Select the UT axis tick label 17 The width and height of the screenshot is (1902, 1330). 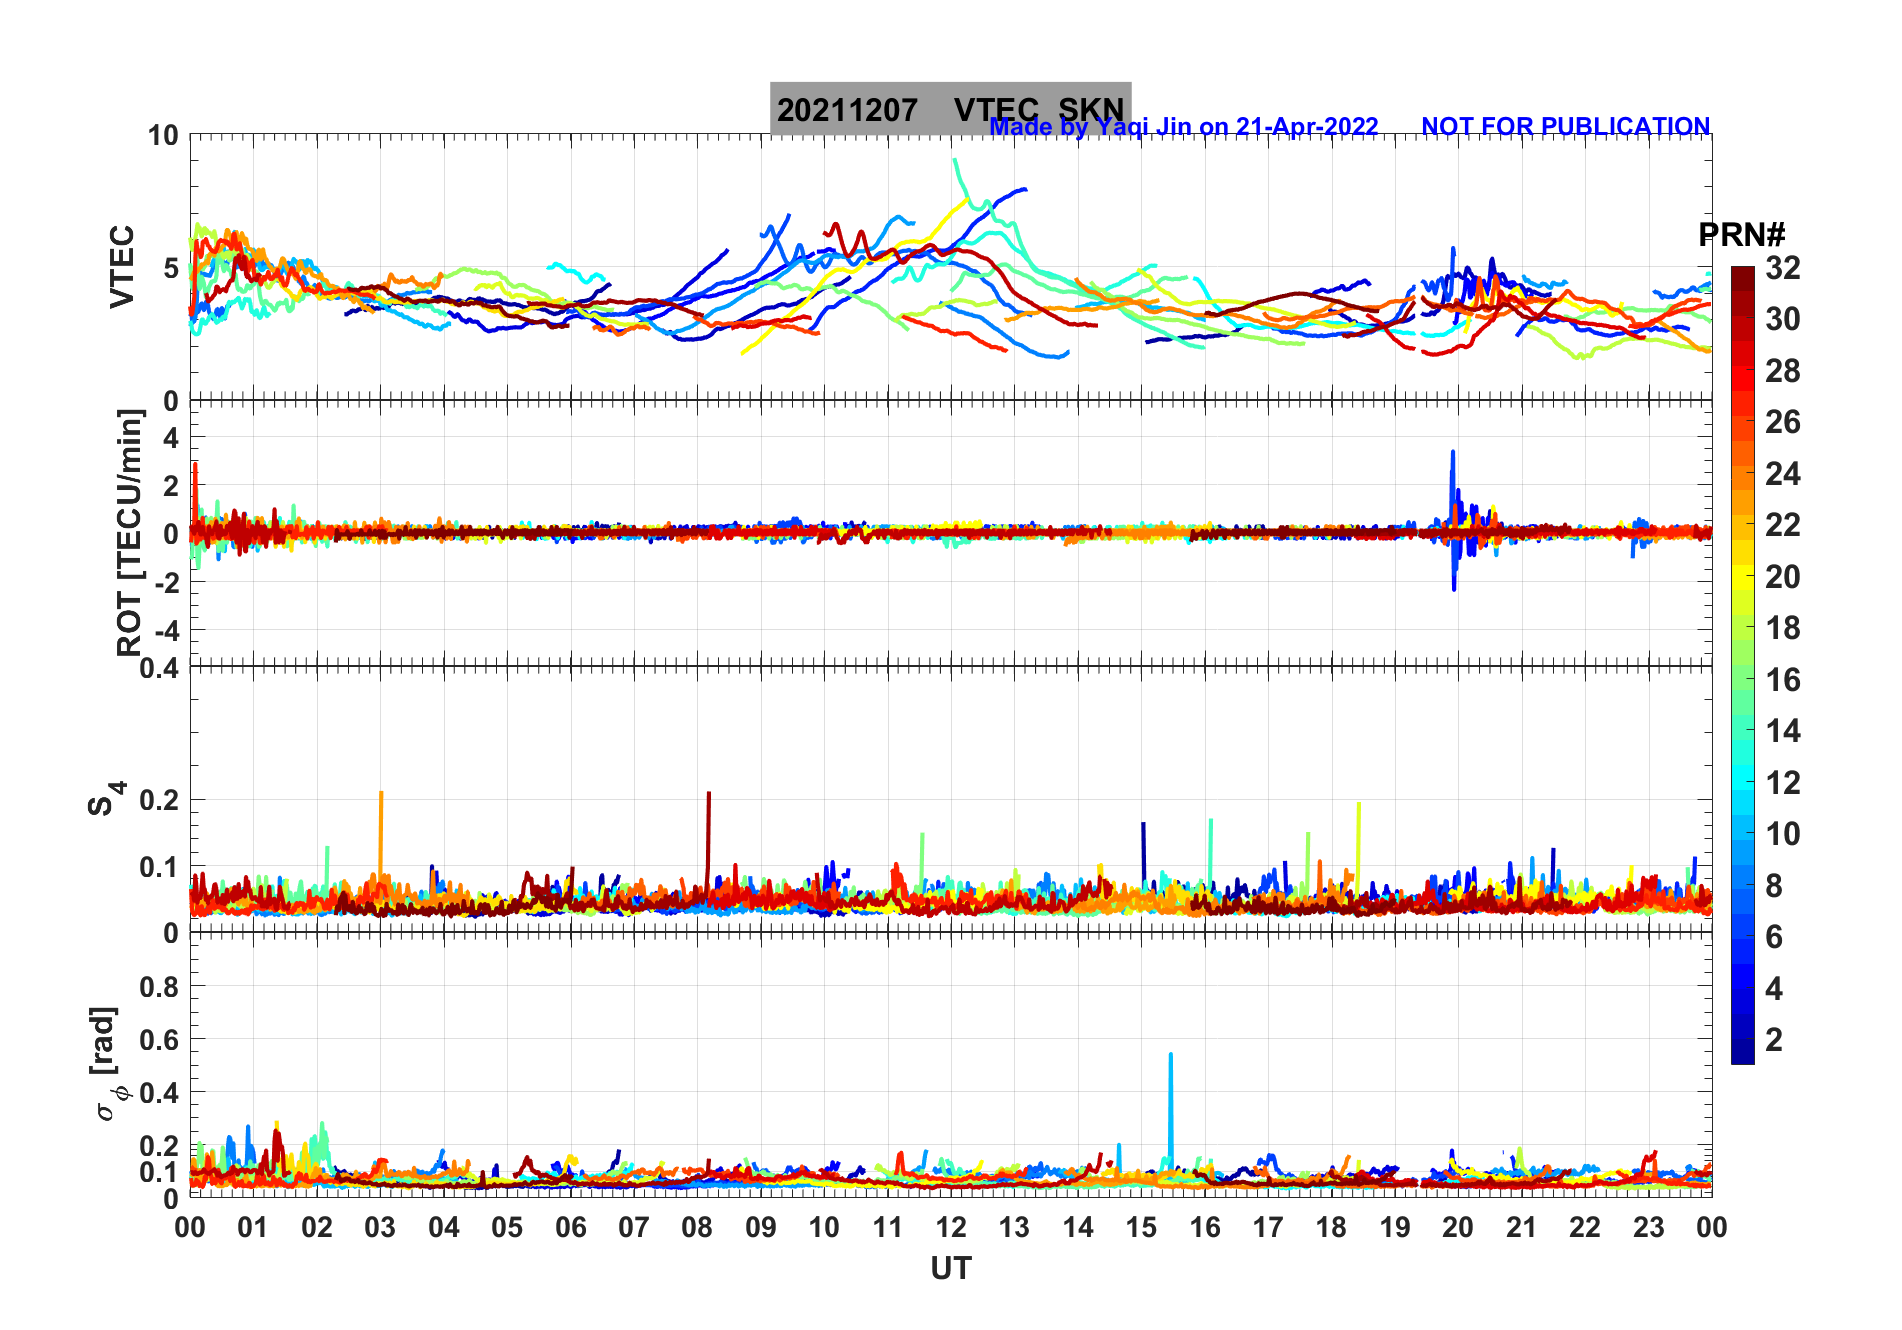(x=1268, y=1227)
